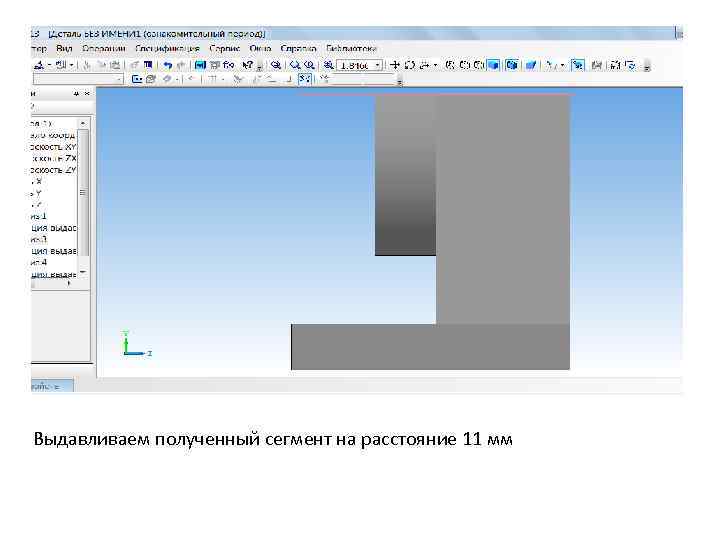Open the simplified display dropdown arrow
Image resolution: width=720 pixels, height=540 pixels.
point(562,65)
